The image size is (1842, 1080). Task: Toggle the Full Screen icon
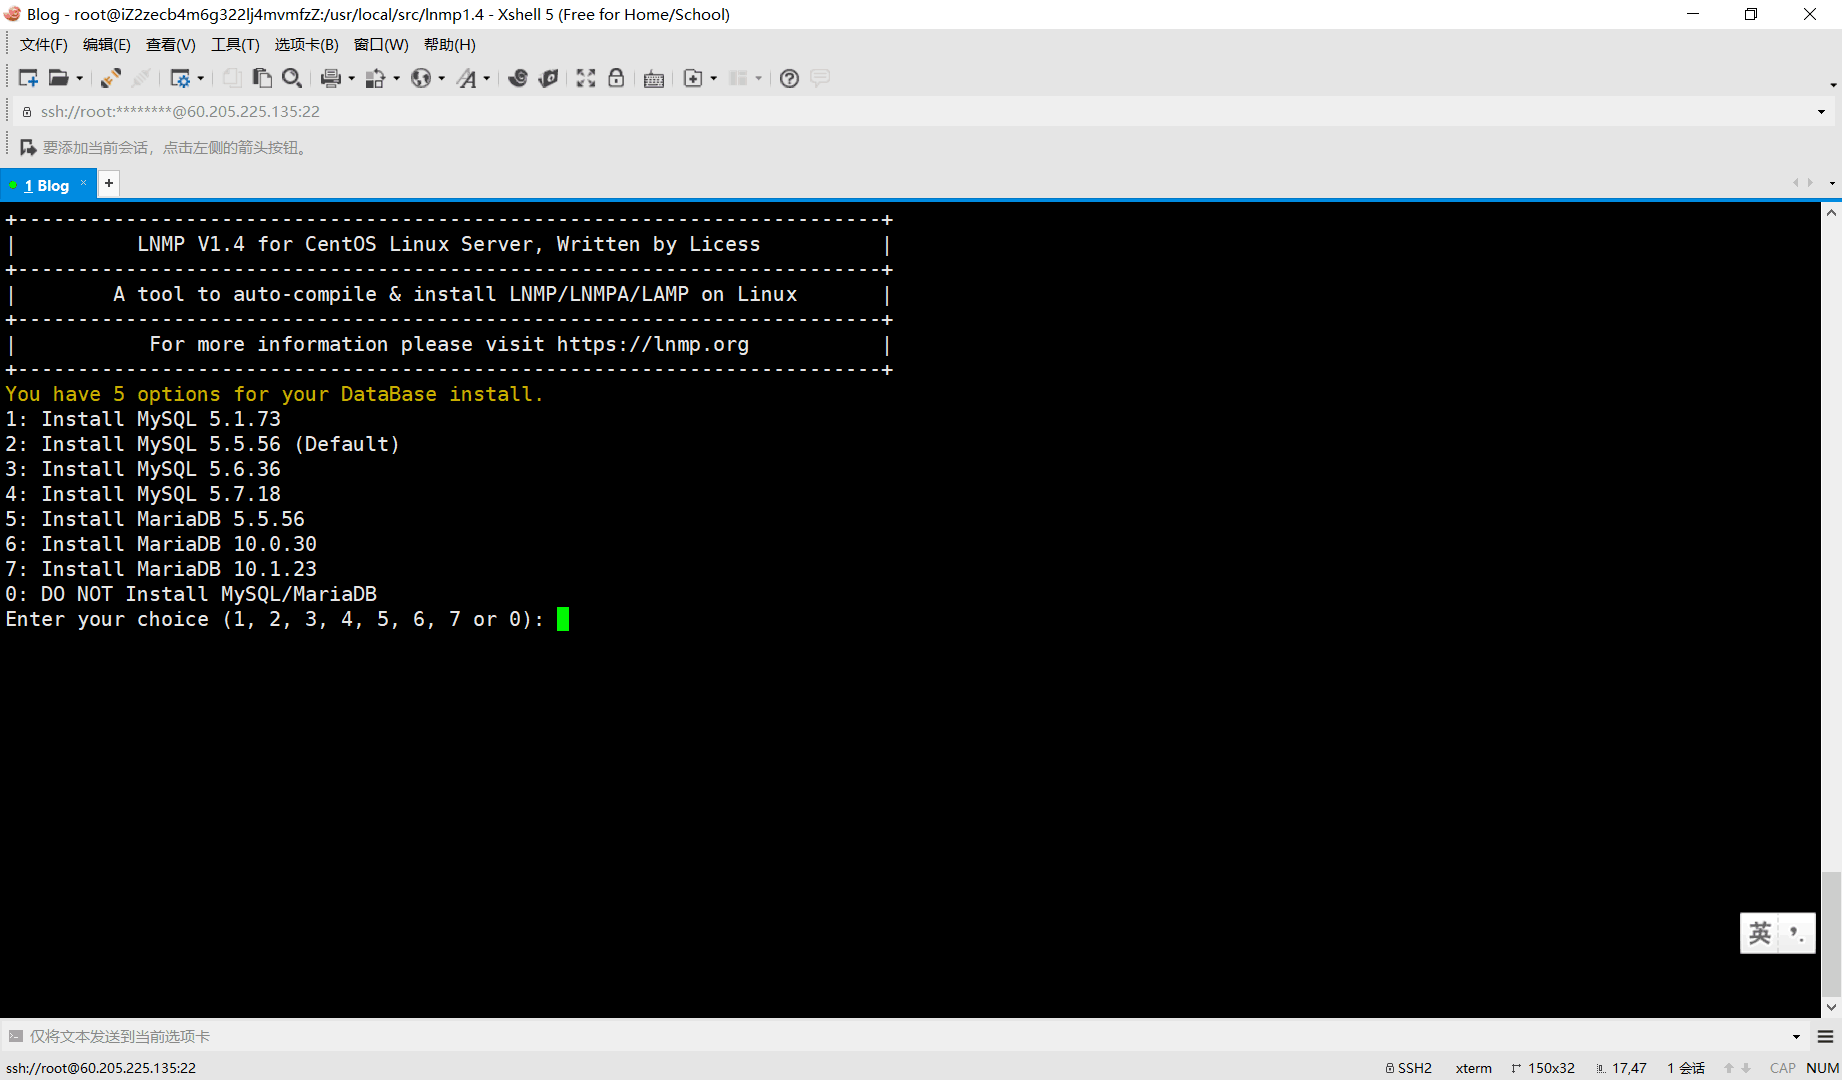pyautogui.click(x=586, y=78)
